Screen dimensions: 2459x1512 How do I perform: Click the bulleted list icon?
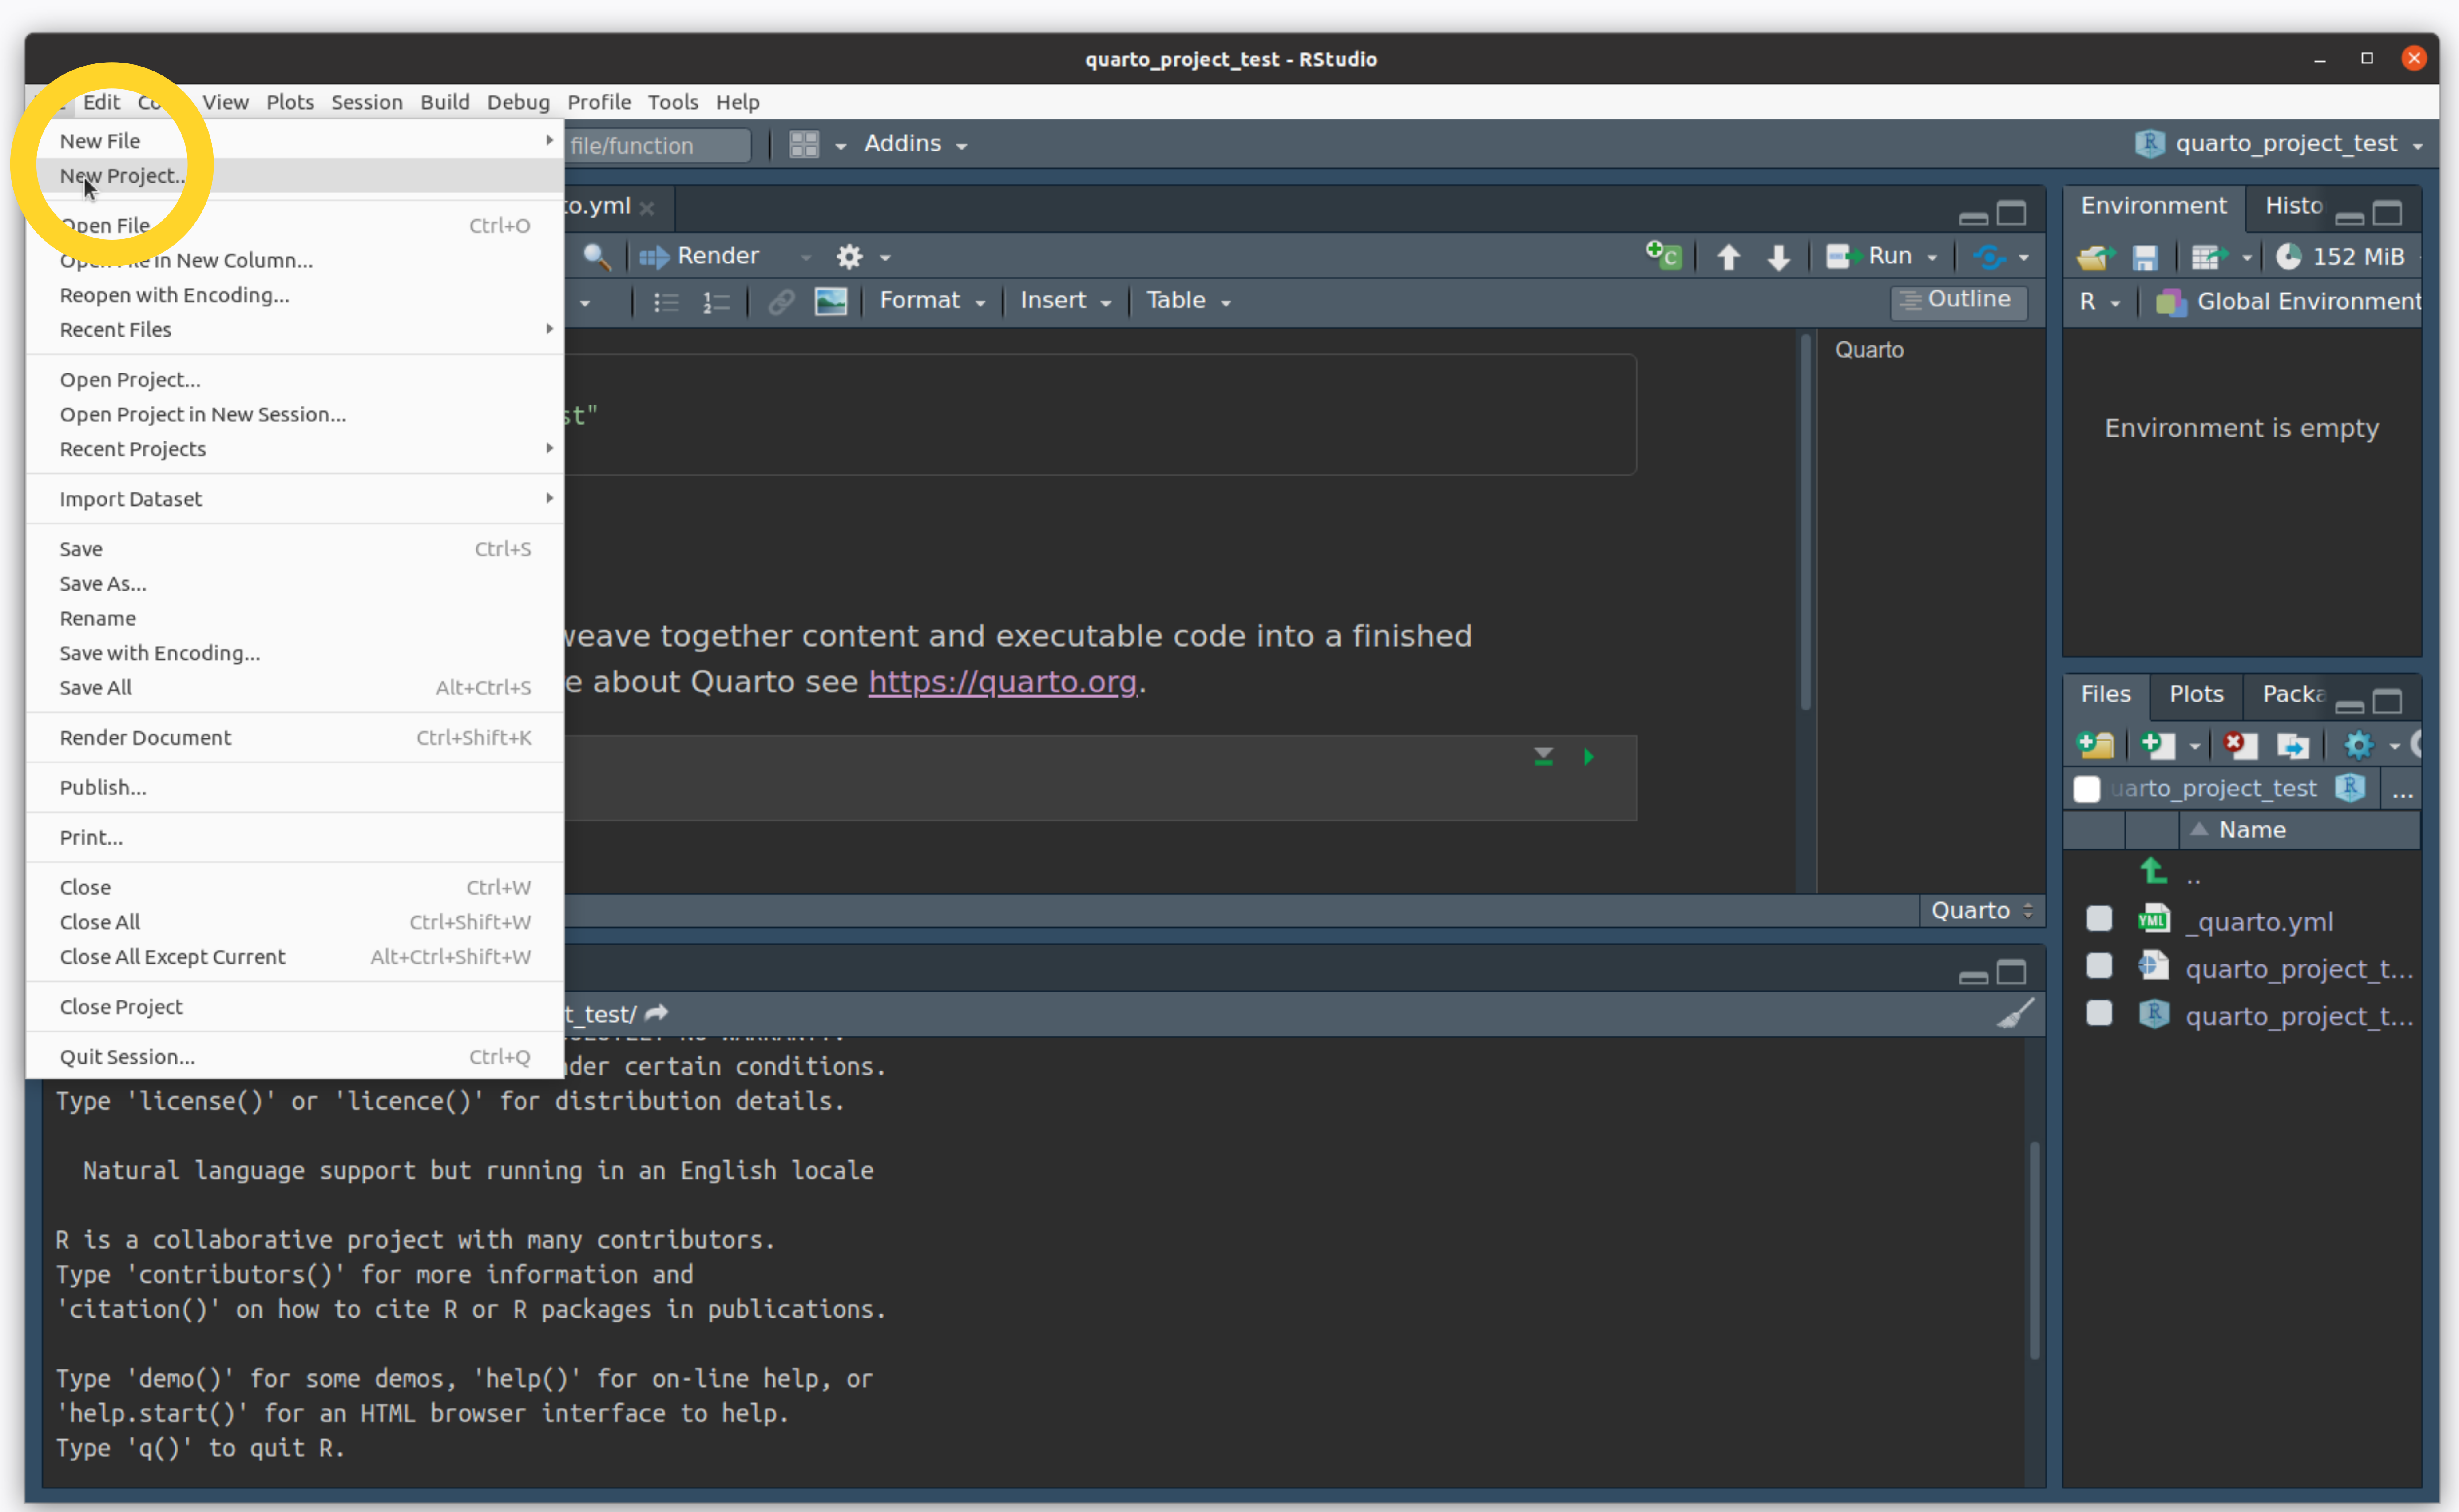pos(666,301)
